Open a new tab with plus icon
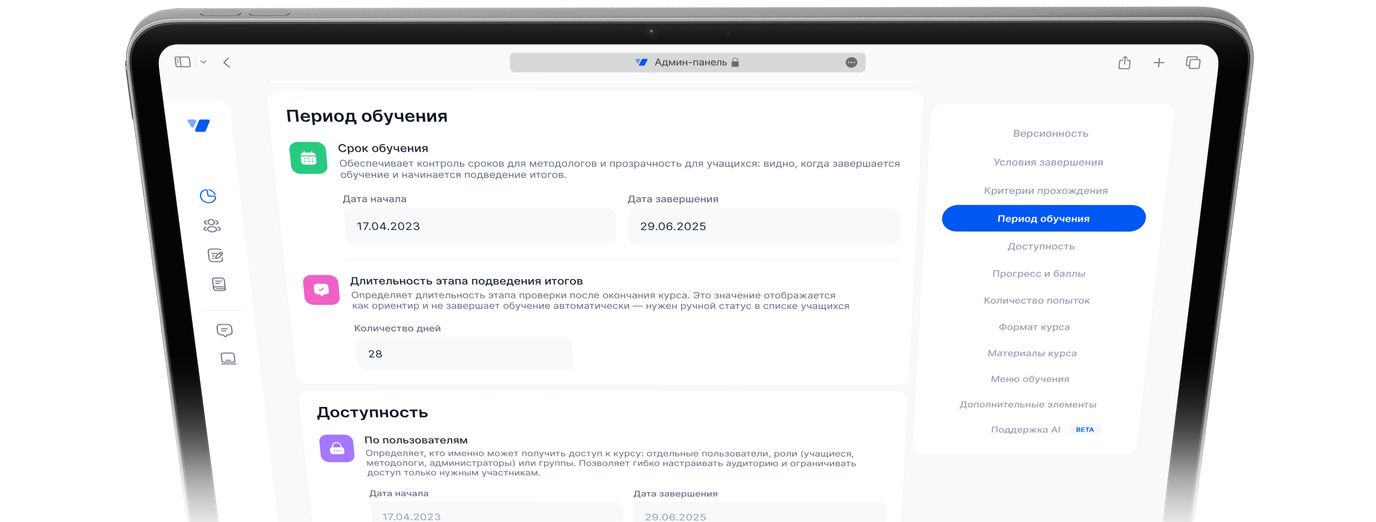 pyautogui.click(x=1158, y=62)
